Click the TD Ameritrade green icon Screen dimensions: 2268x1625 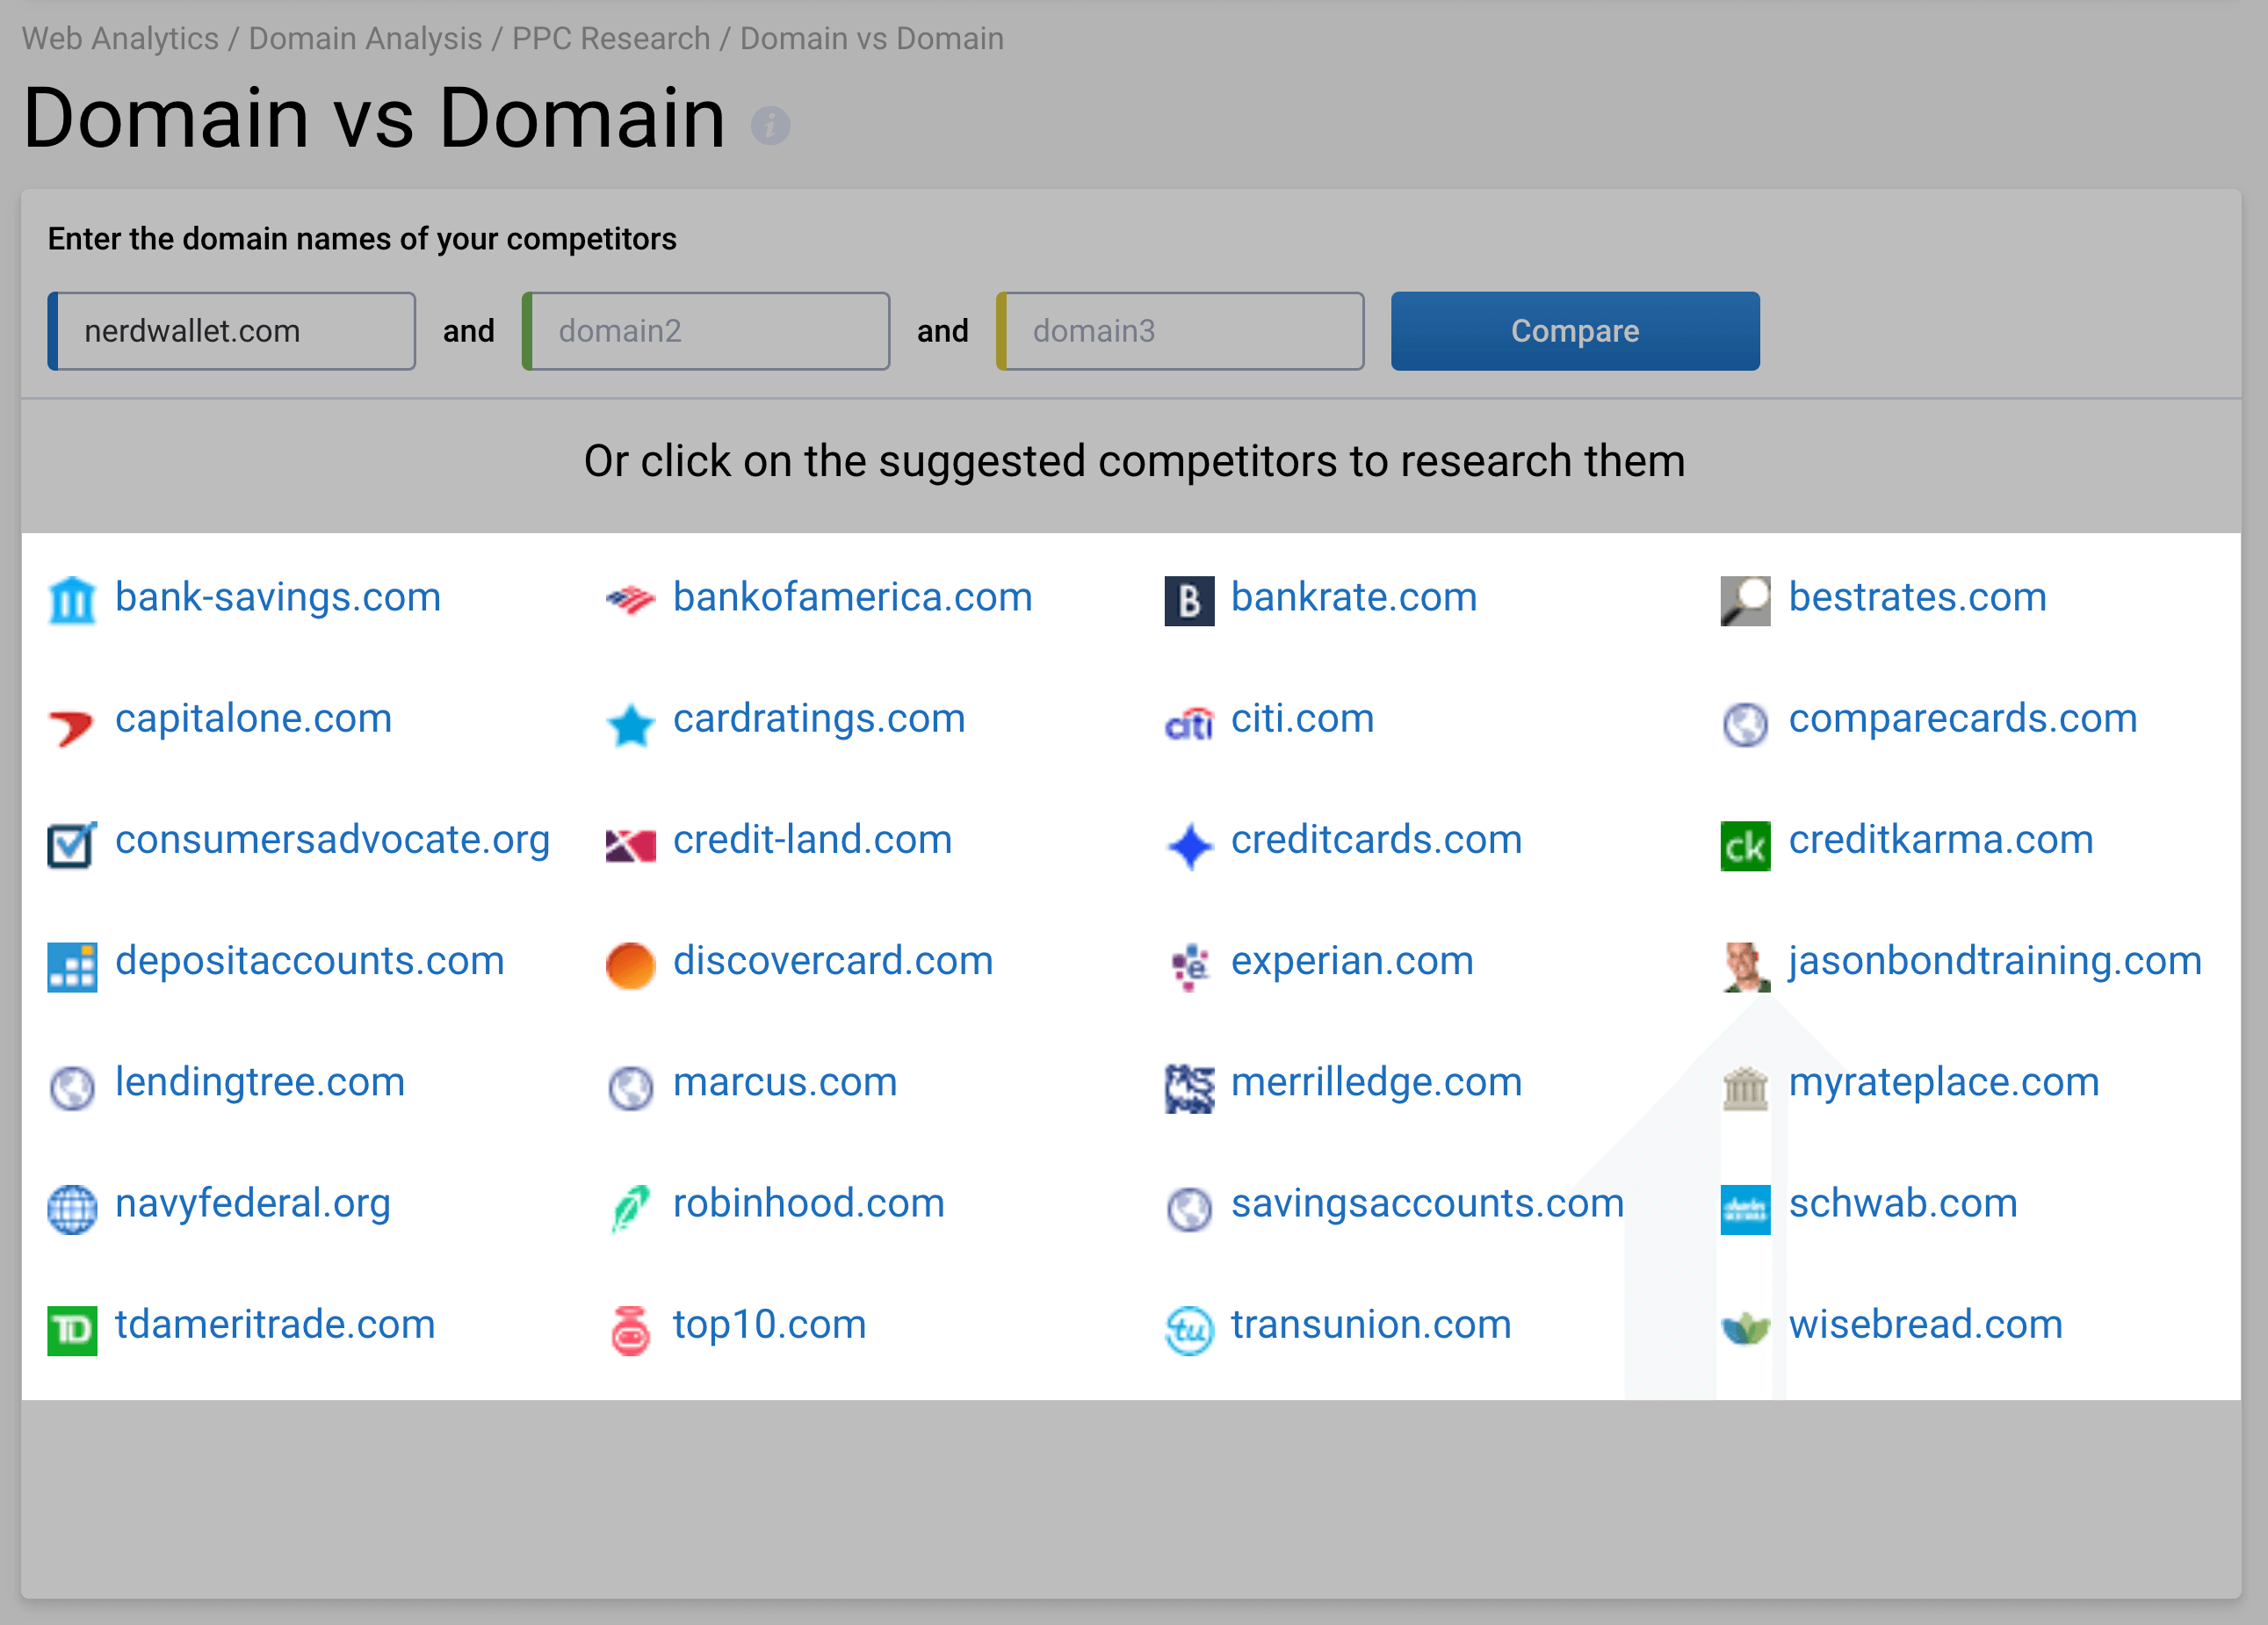pos(72,1329)
